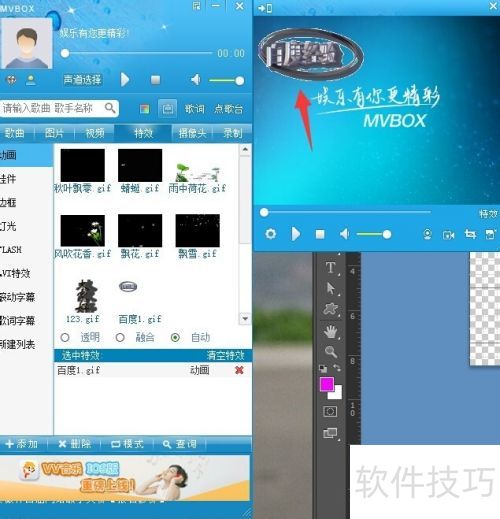The width and height of the screenshot is (500, 519).
Task: Select 飘花.gif thumbnail
Action: (x=140, y=231)
